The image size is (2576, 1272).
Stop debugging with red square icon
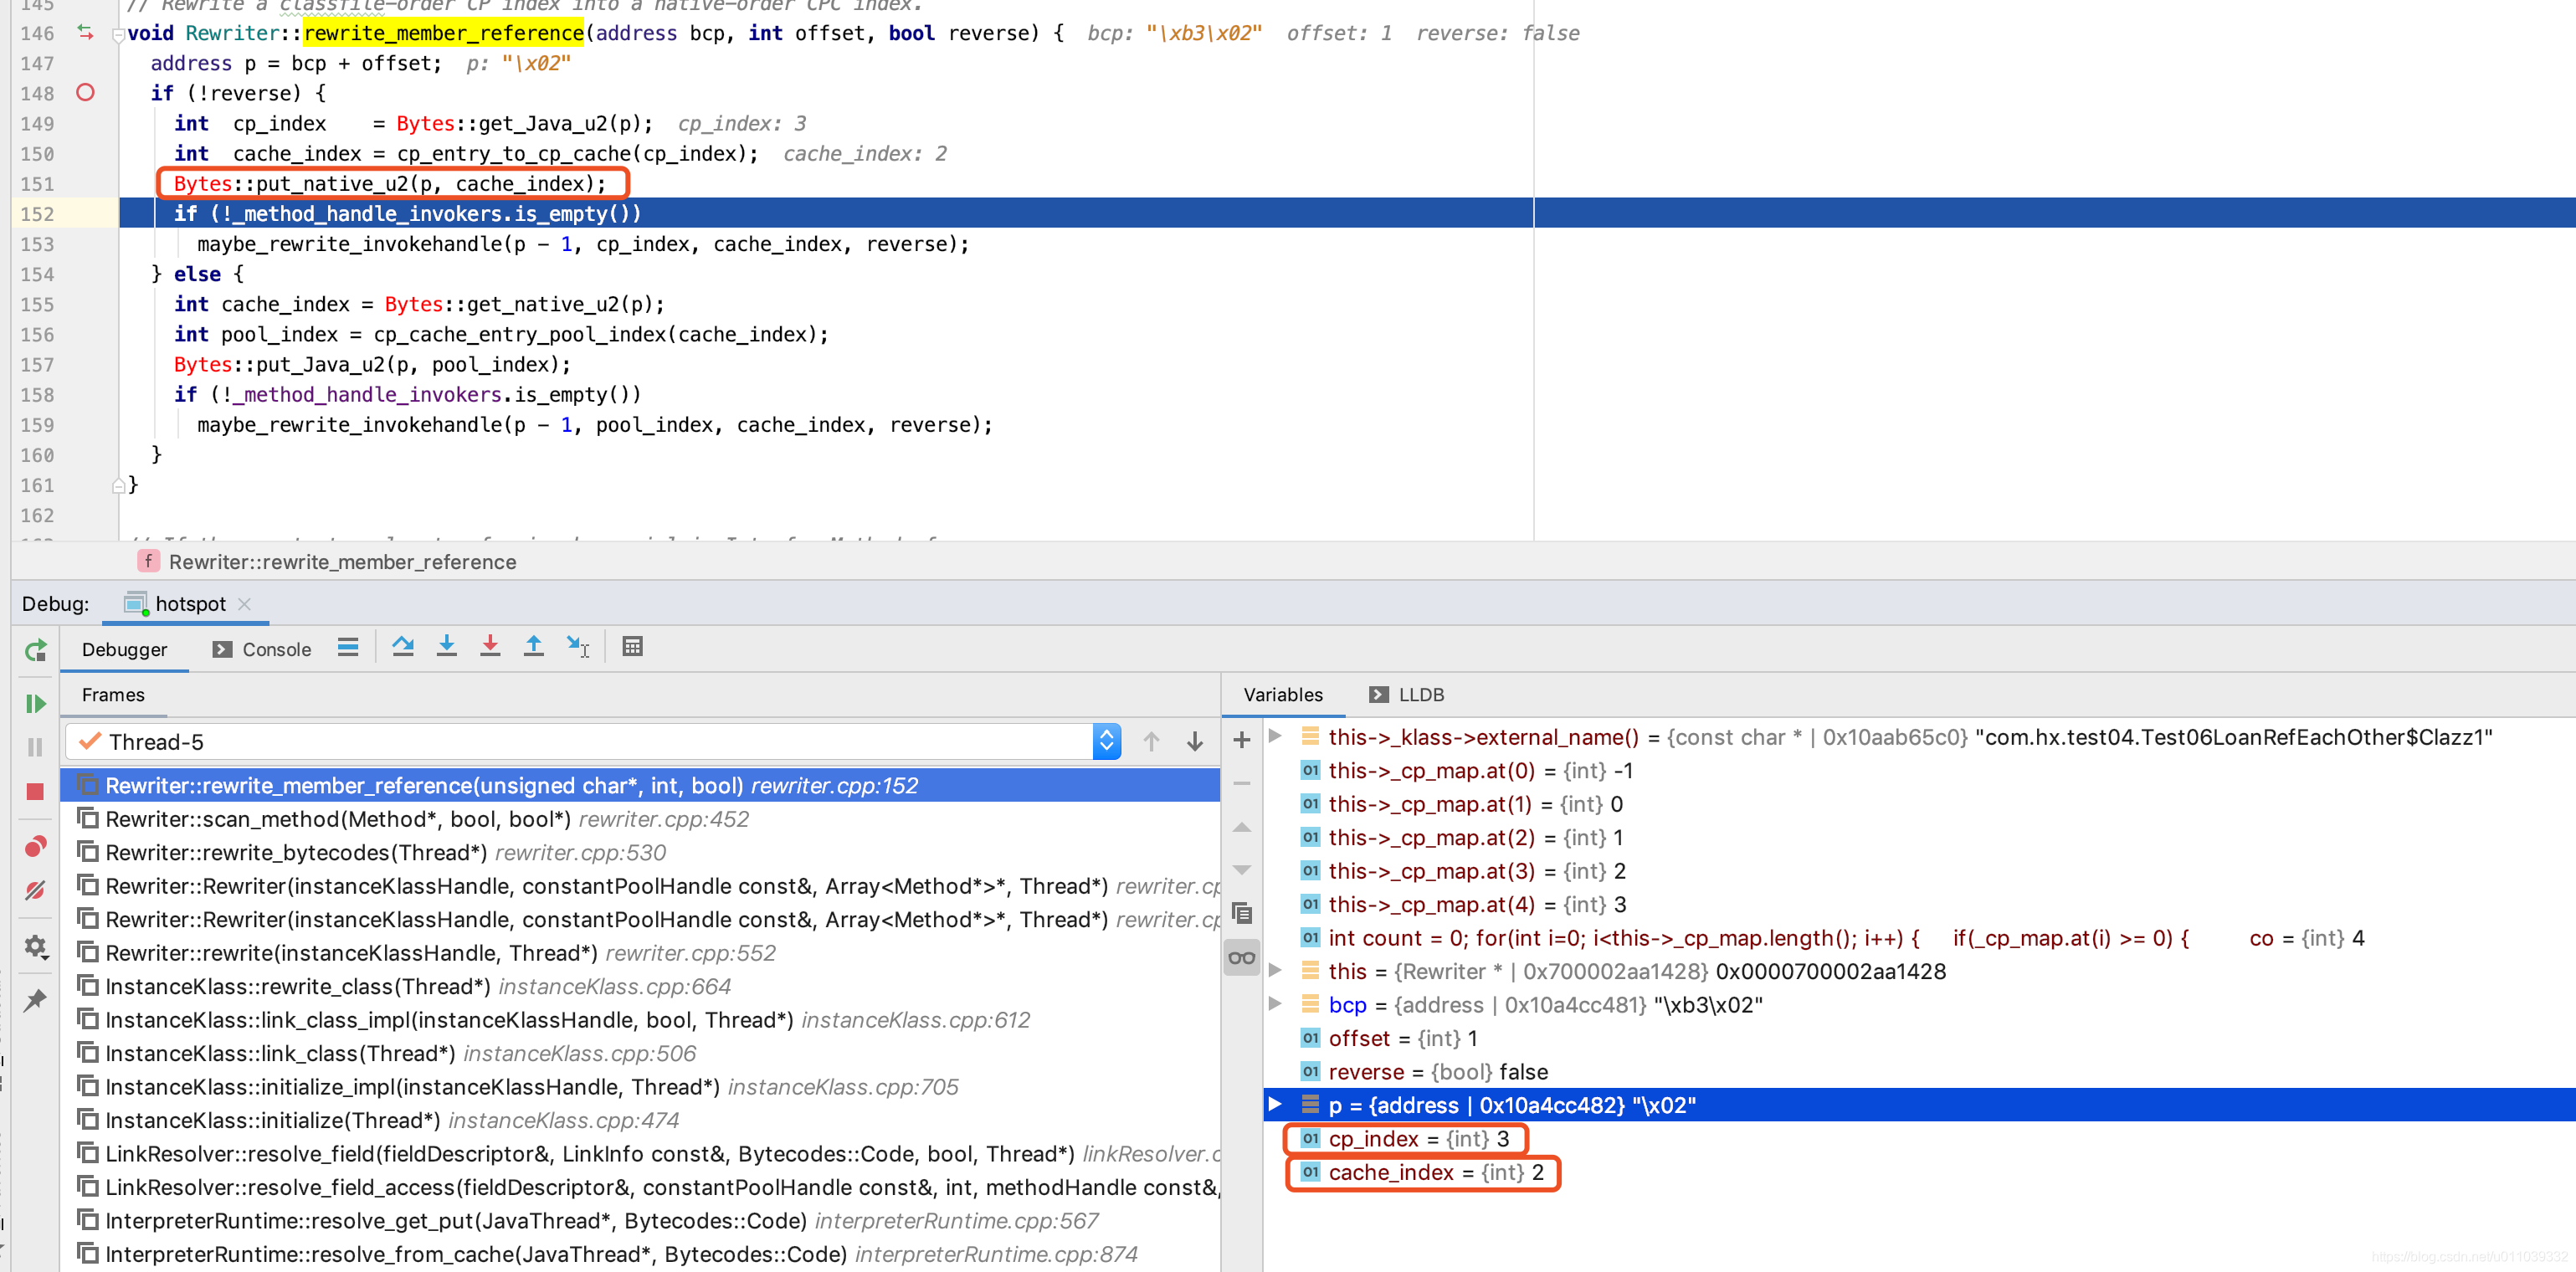pos(36,791)
